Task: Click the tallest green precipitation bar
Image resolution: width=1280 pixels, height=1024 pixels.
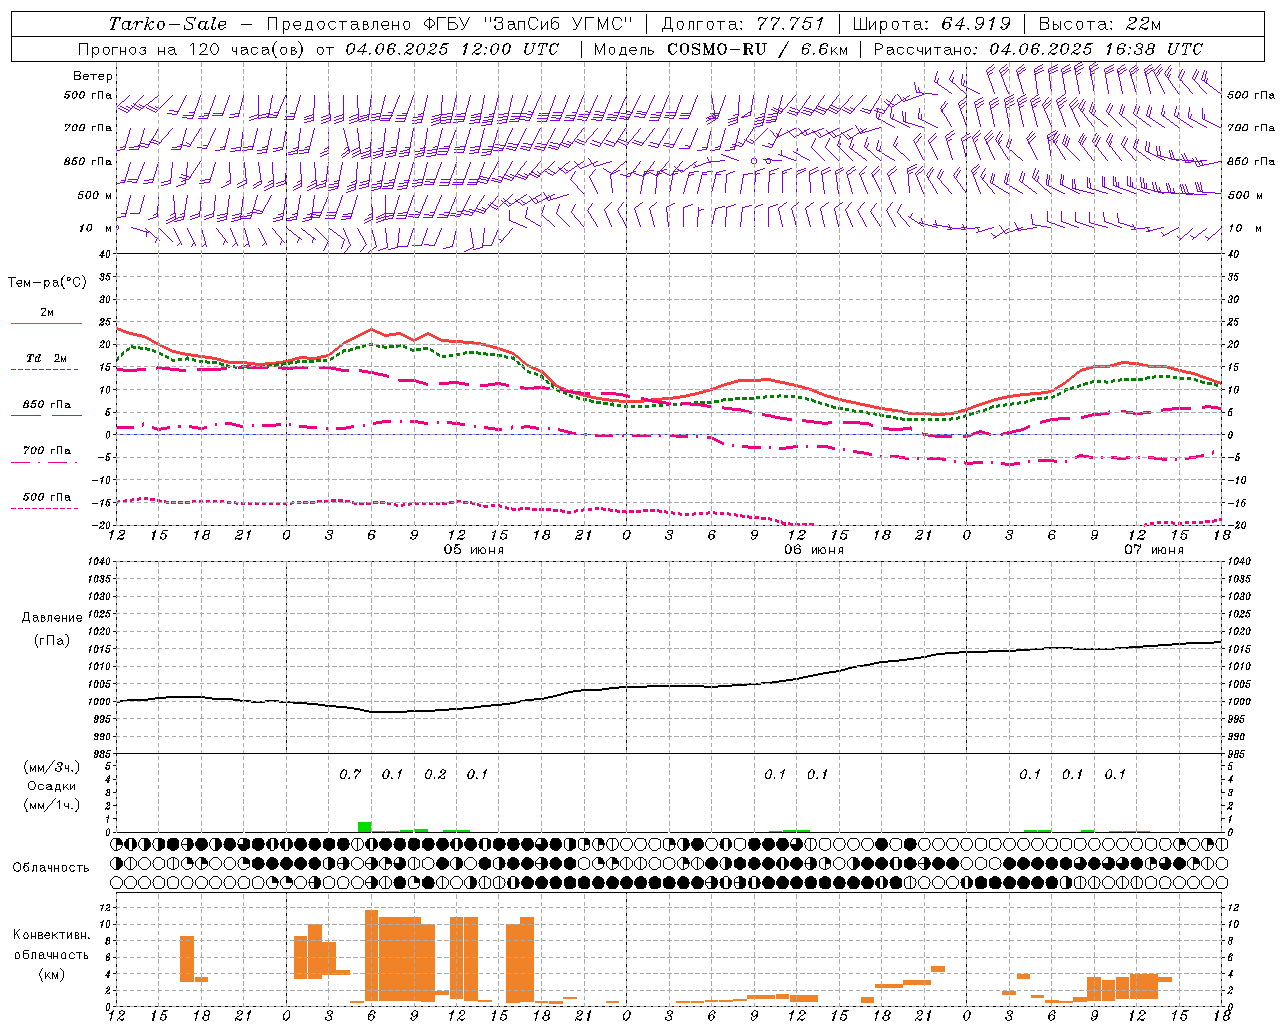Action: tap(364, 827)
